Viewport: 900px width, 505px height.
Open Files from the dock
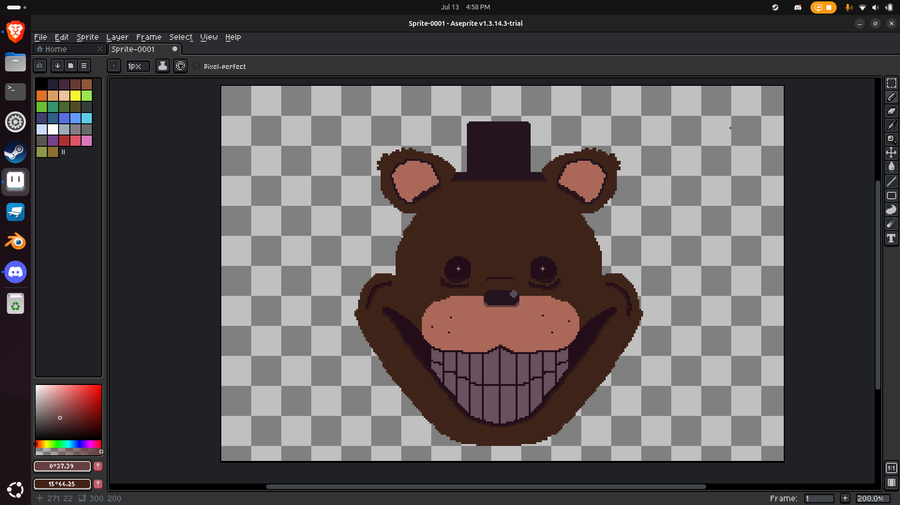(x=15, y=62)
